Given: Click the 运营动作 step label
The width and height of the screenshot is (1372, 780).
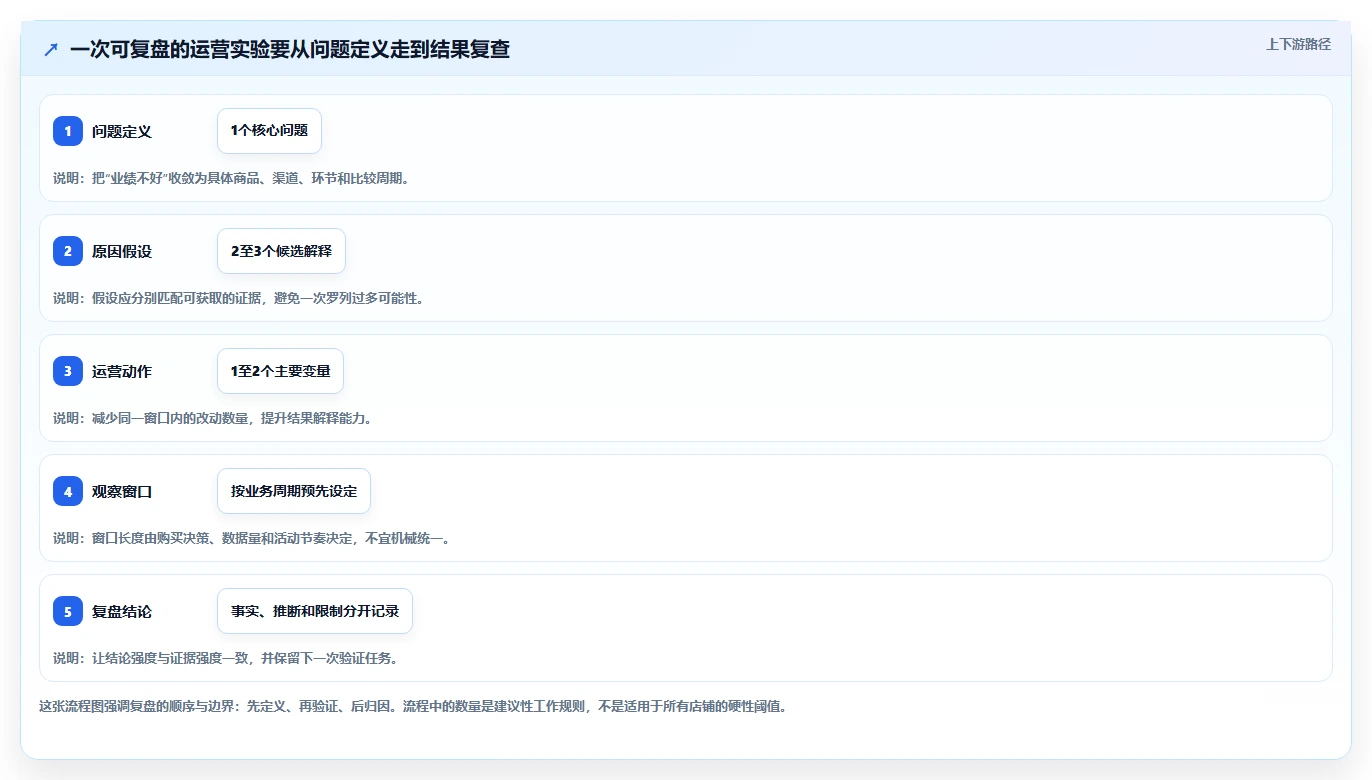Looking at the screenshot, I should click(122, 371).
